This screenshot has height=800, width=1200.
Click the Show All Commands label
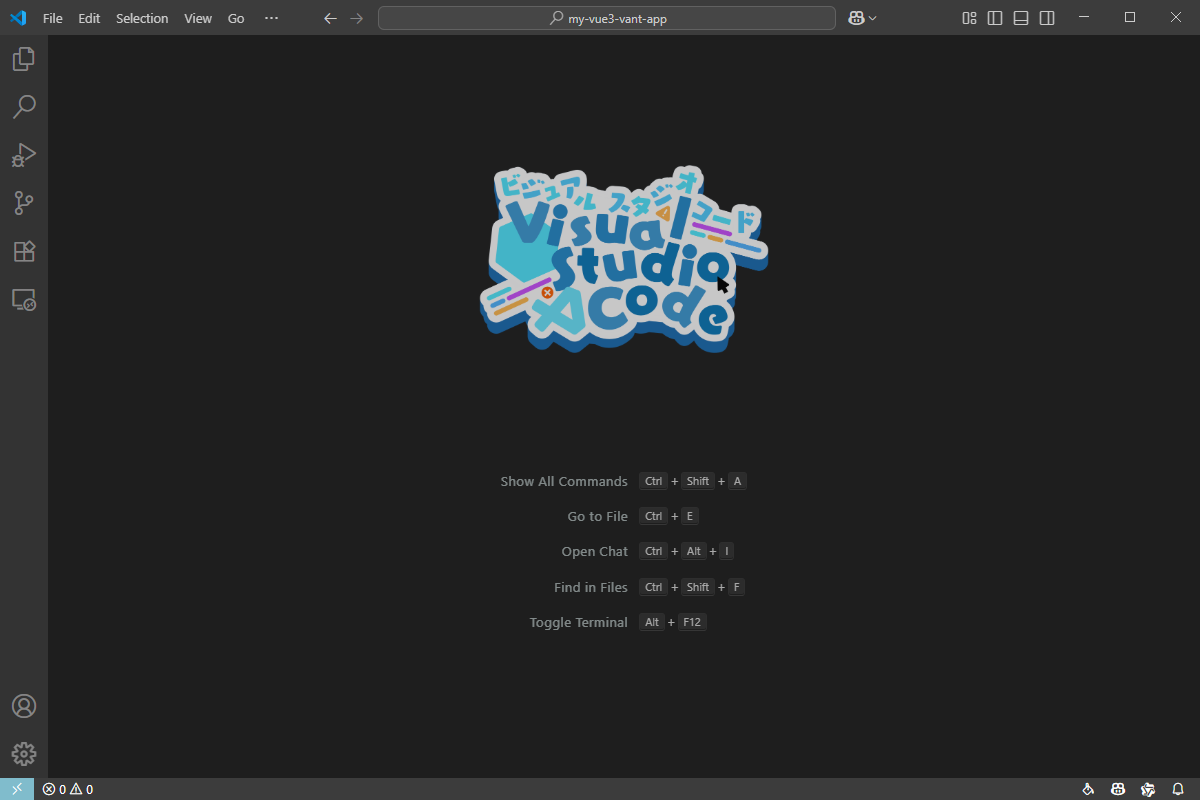coord(564,481)
